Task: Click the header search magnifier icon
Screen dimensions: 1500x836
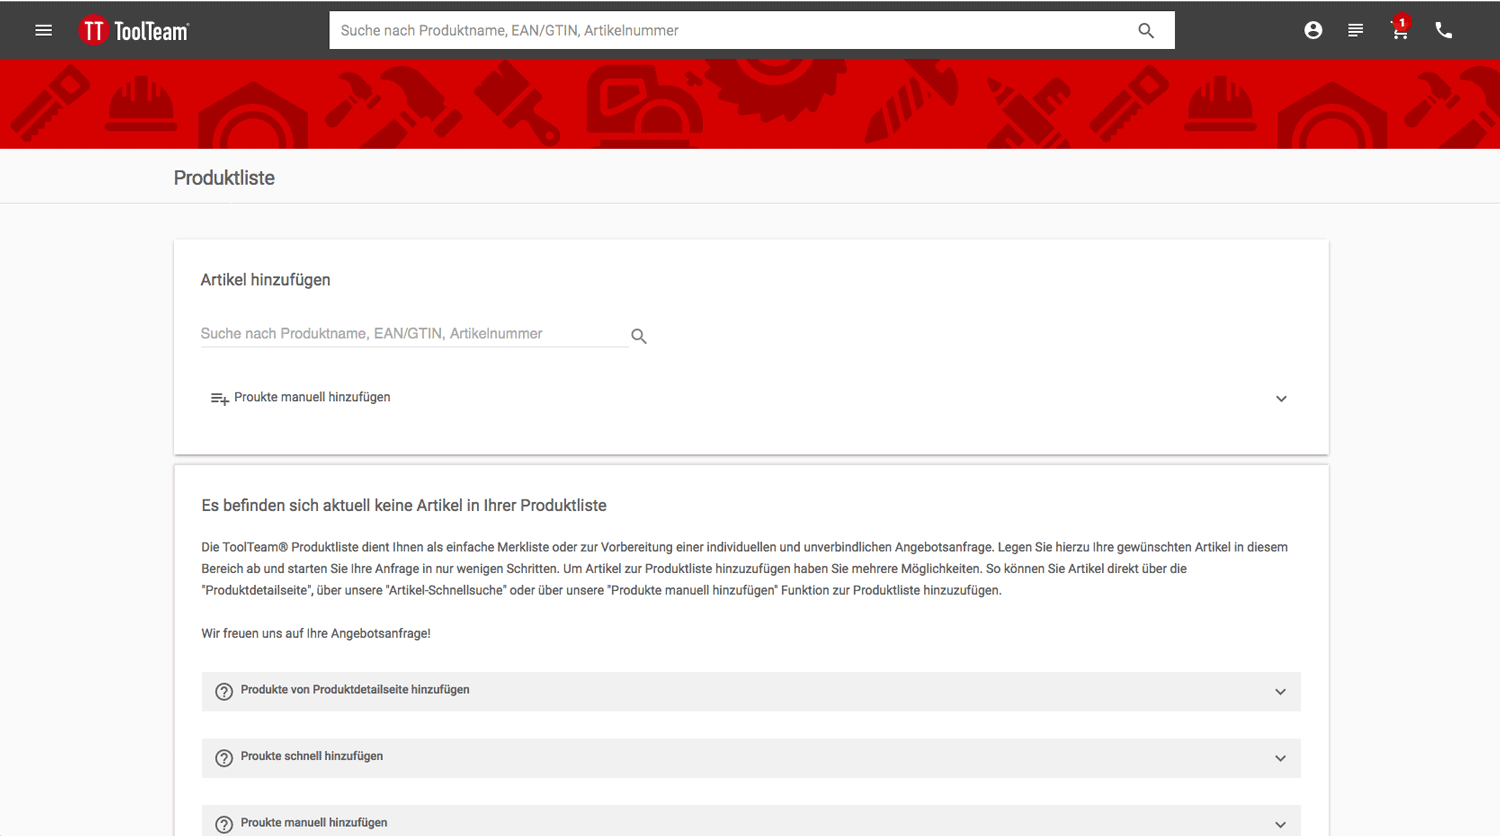Action: [x=1146, y=31]
